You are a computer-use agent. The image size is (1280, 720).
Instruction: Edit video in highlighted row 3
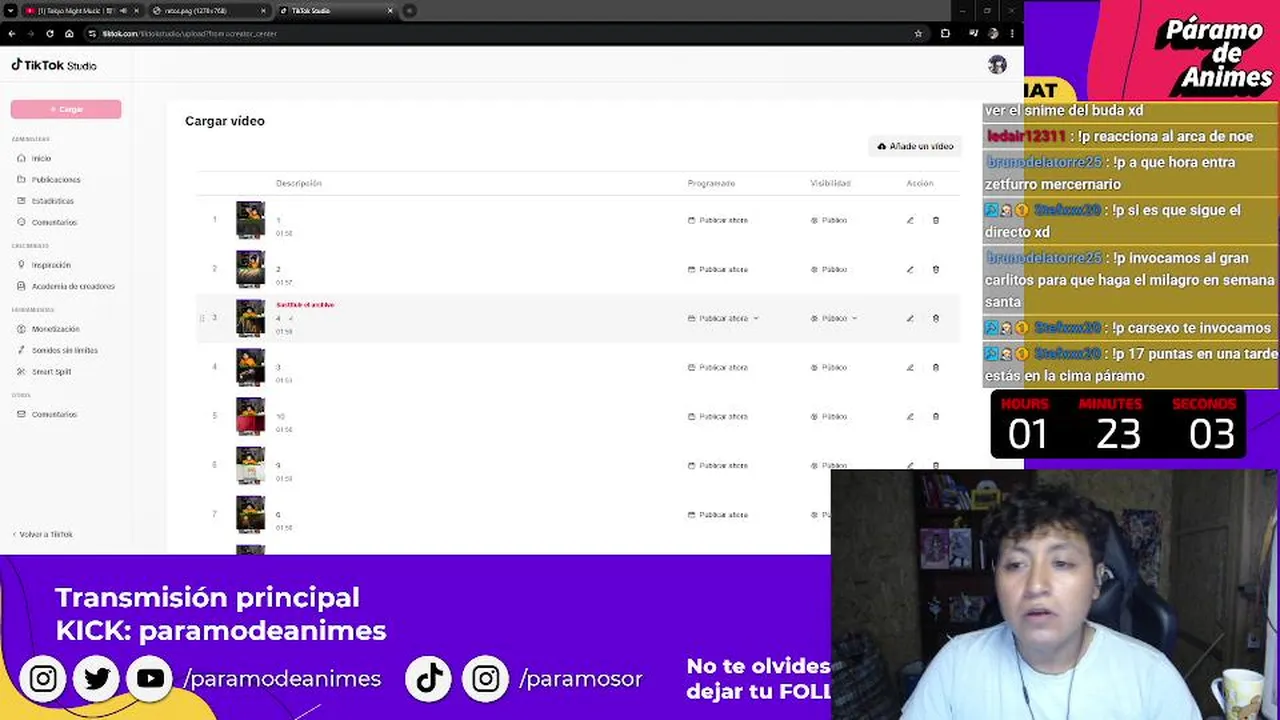(910, 318)
